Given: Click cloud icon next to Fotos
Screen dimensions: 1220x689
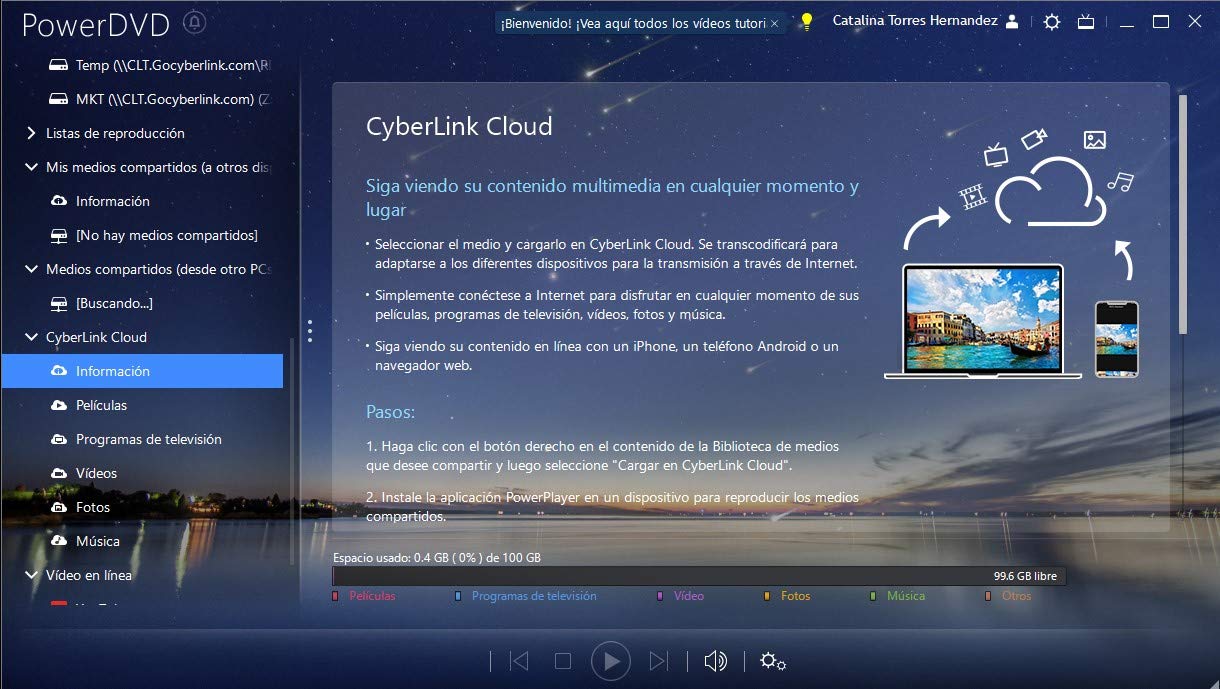Looking at the screenshot, I should 58,507.
